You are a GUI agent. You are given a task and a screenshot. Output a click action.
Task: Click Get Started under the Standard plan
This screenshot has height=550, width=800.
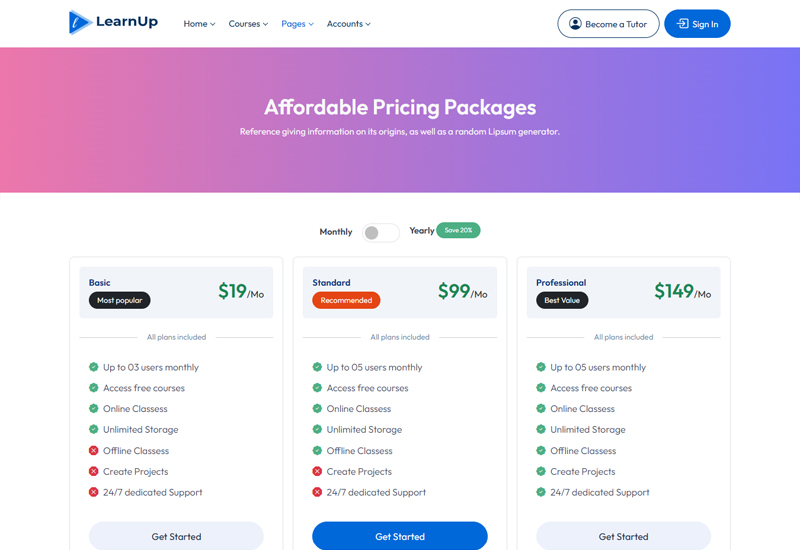[400, 537]
